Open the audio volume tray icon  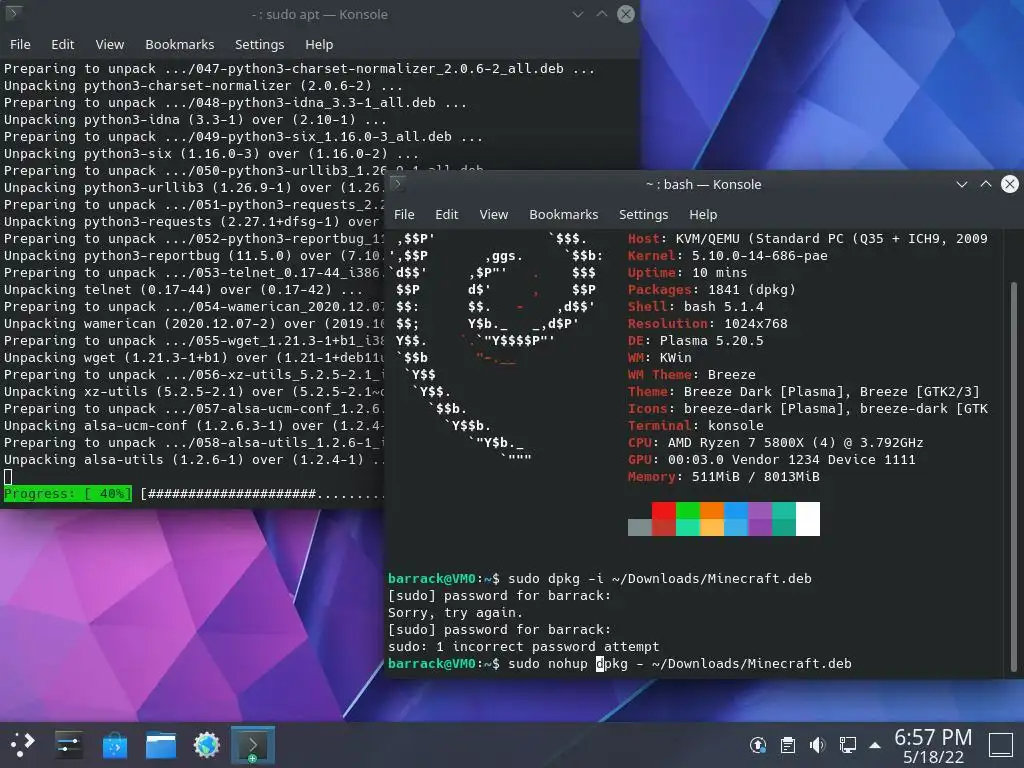[817, 744]
